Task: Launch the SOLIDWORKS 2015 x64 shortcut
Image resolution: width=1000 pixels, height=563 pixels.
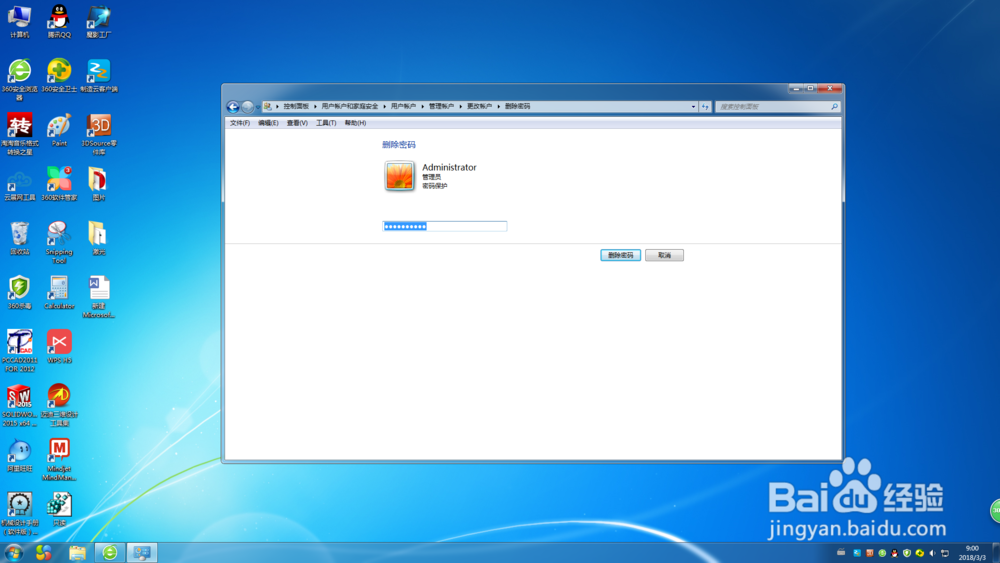Action: click(x=20, y=404)
